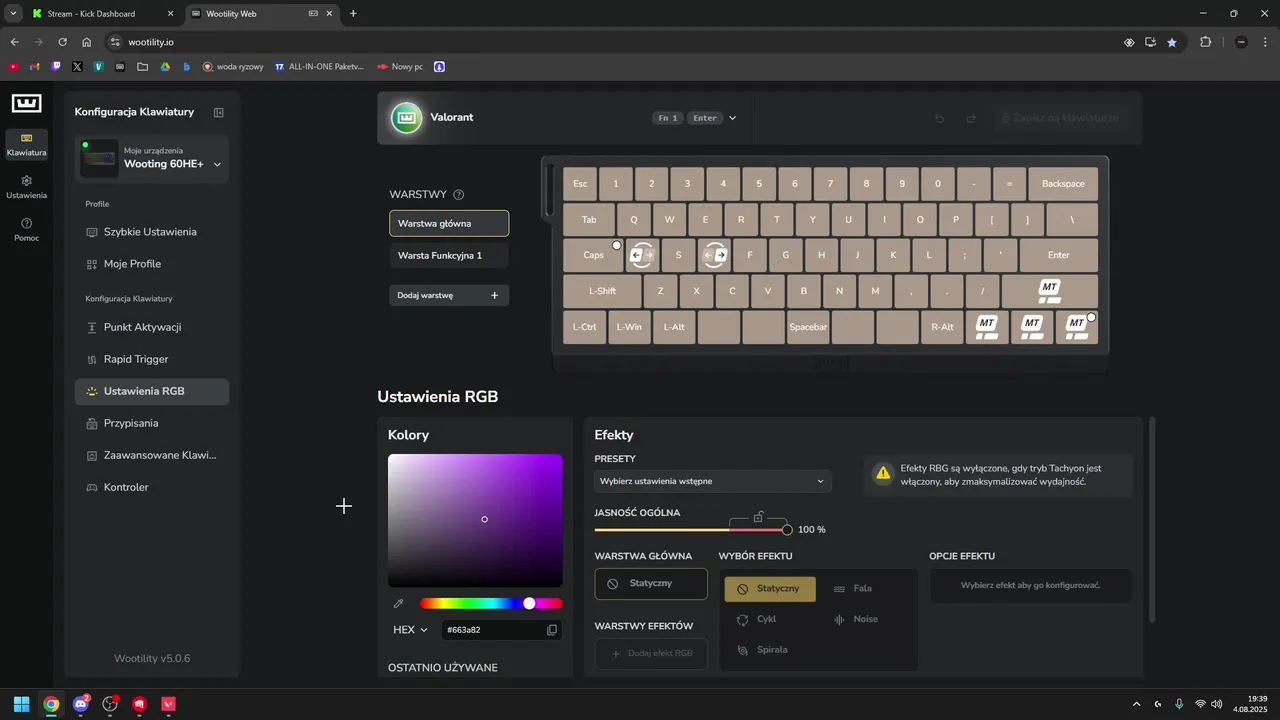Open the Twitch bookmark
The width and height of the screenshot is (1280, 720).
click(x=56, y=67)
